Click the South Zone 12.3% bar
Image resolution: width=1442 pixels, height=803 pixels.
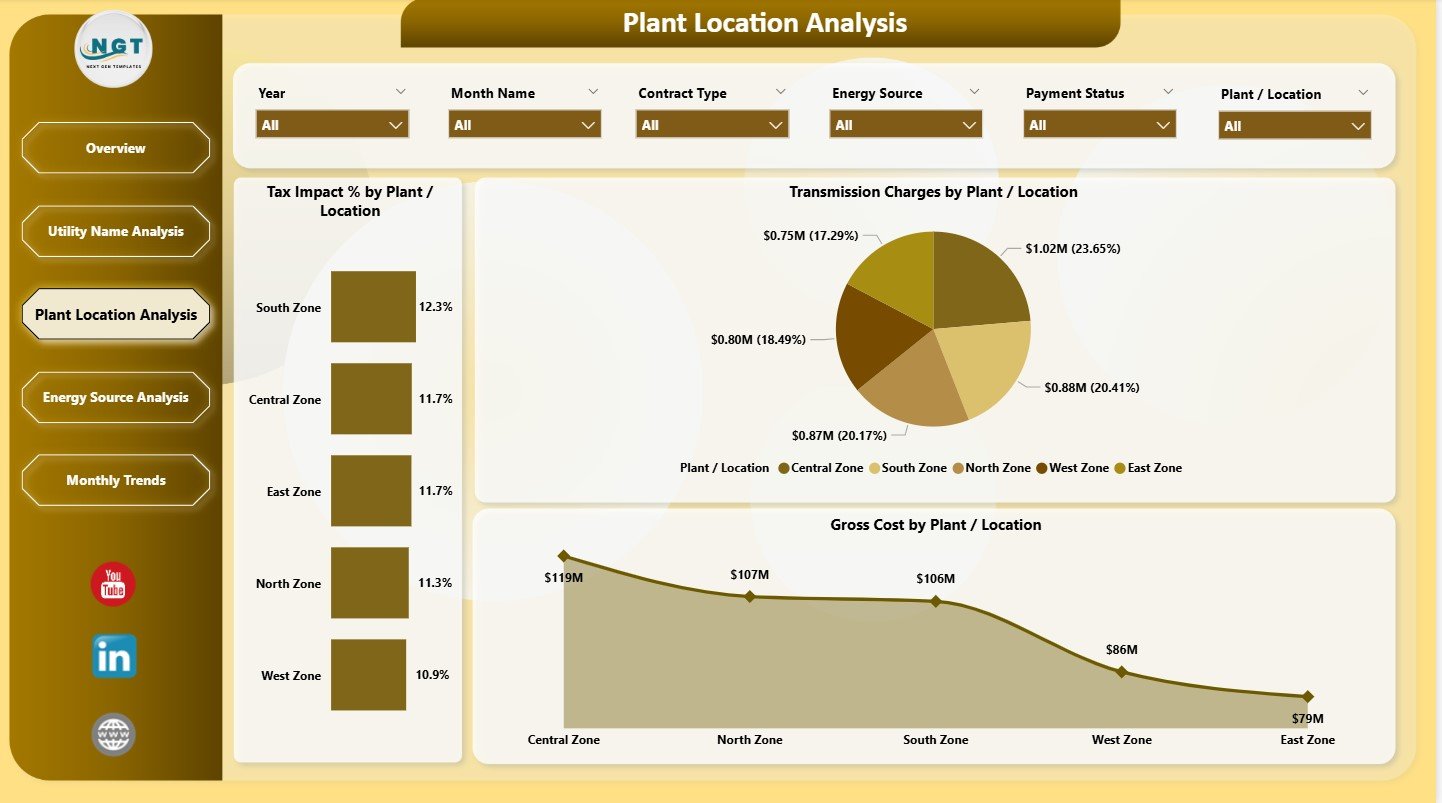[x=372, y=307]
